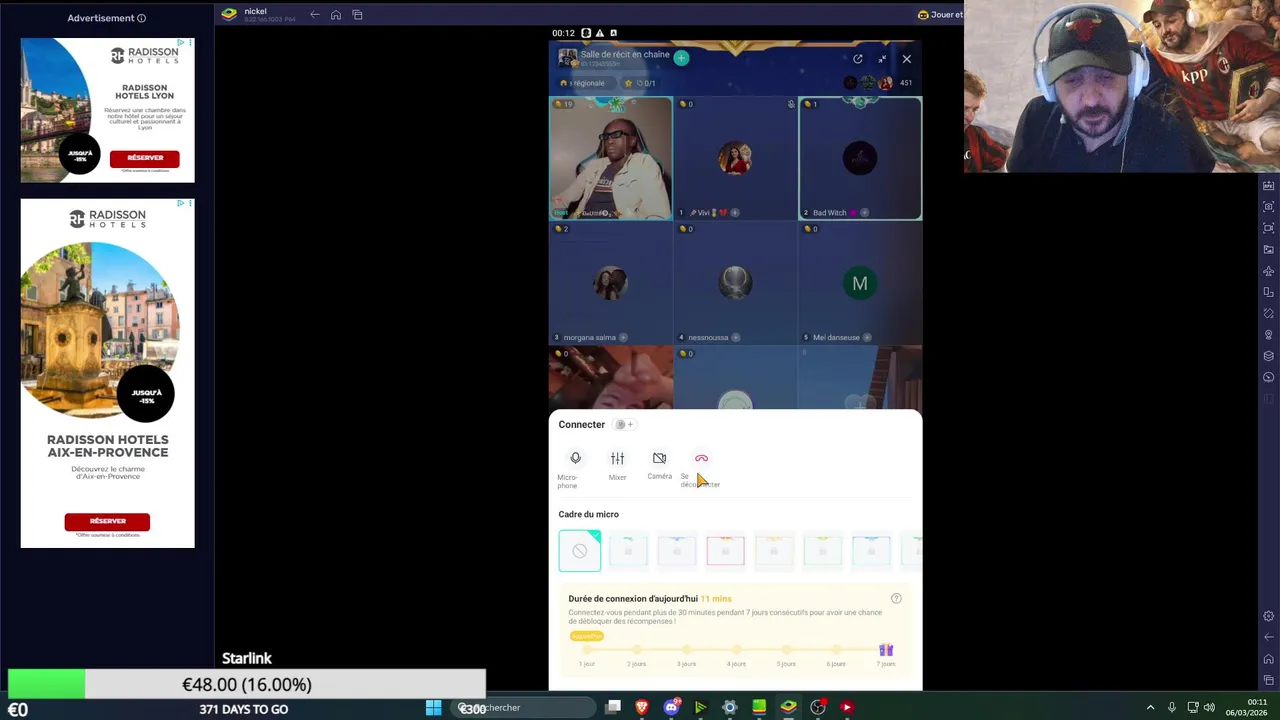Open the taskbar volume control

pyautogui.click(x=1209, y=707)
